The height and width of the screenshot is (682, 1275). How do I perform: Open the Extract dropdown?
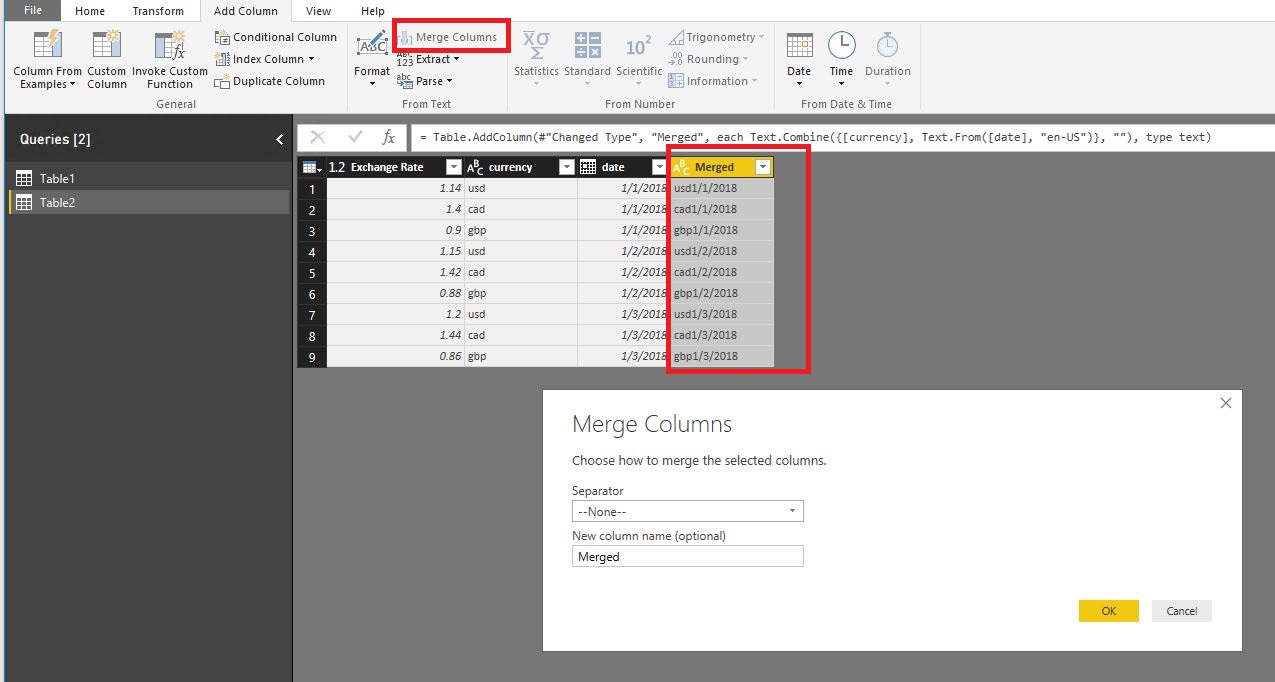(428, 59)
